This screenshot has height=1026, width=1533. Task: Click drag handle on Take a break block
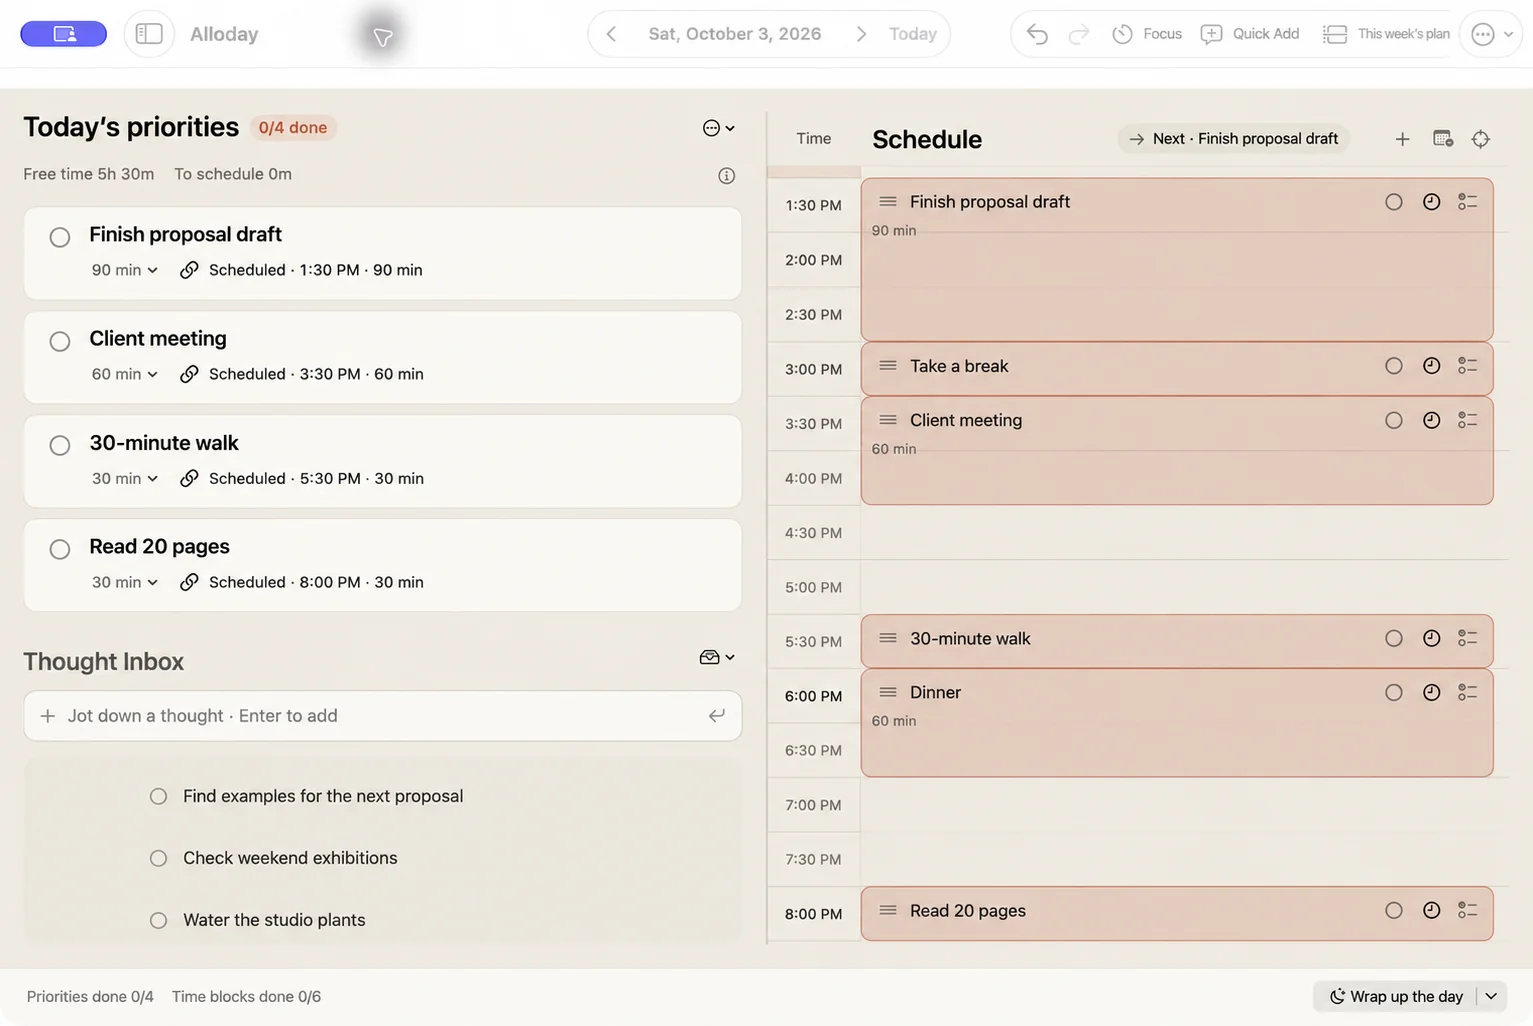[x=887, y=366]
